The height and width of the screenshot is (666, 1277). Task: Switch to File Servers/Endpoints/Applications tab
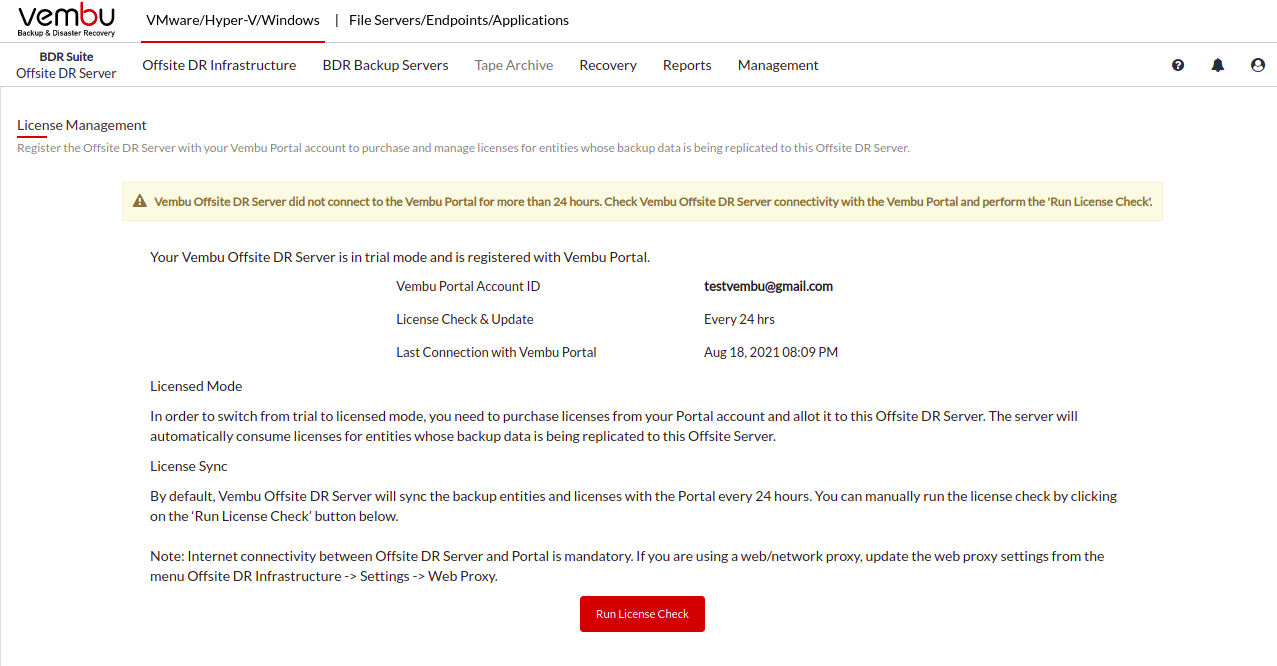459,20
